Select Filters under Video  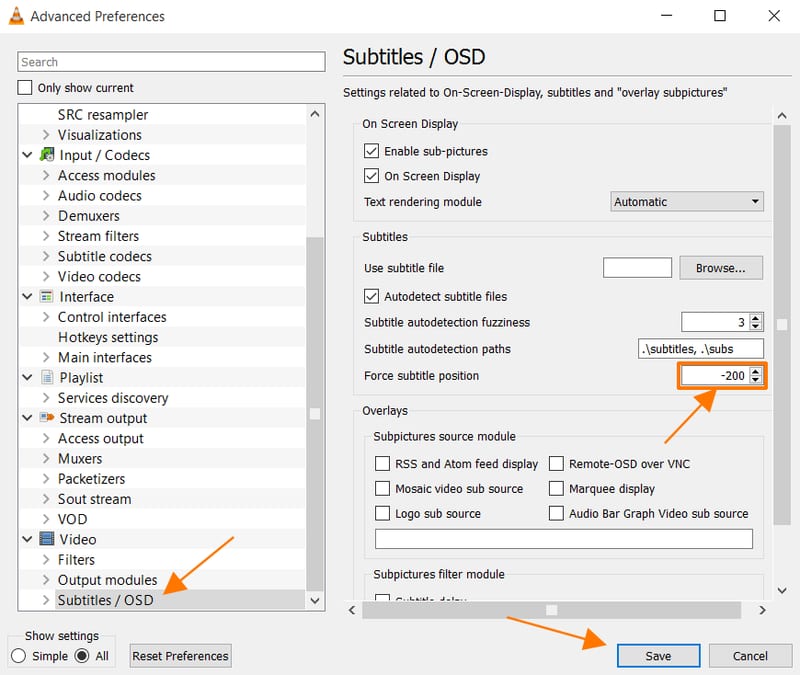click(x=77, y=560)
